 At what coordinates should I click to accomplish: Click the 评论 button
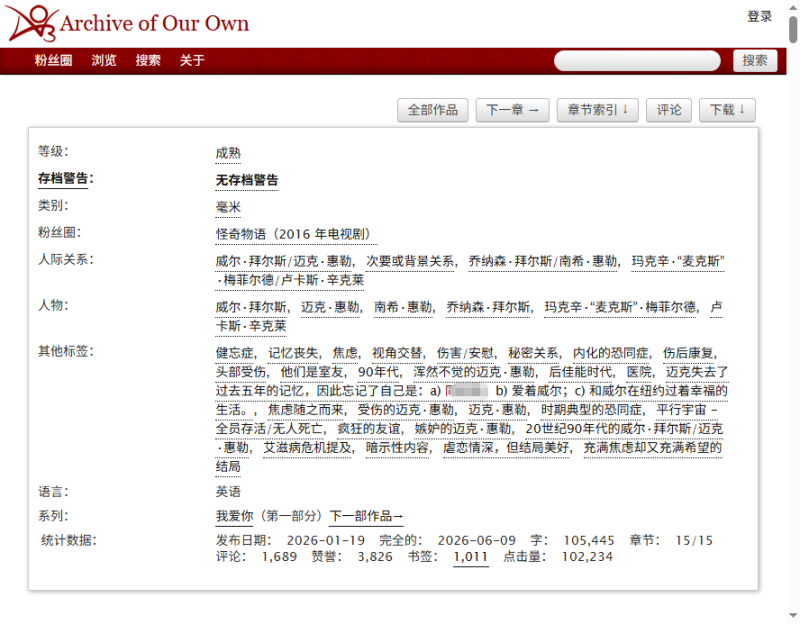669,110
